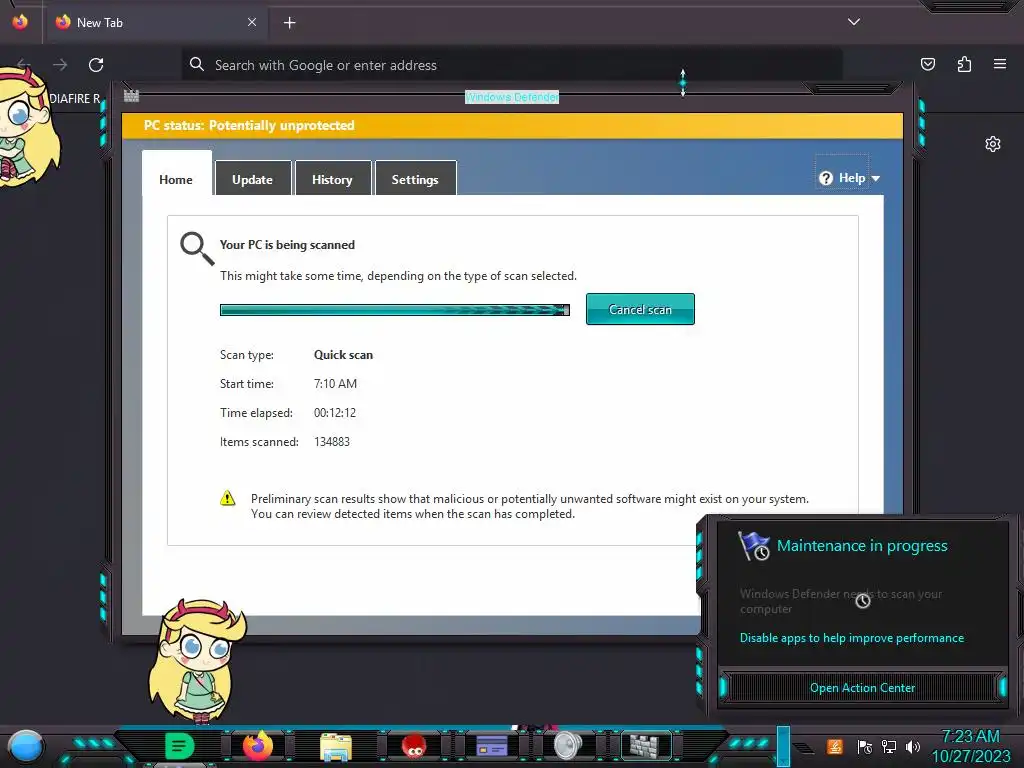This screenshot has width=1024, height=768.
Task: Click the scan progress bar
Action: pos(394,310)
